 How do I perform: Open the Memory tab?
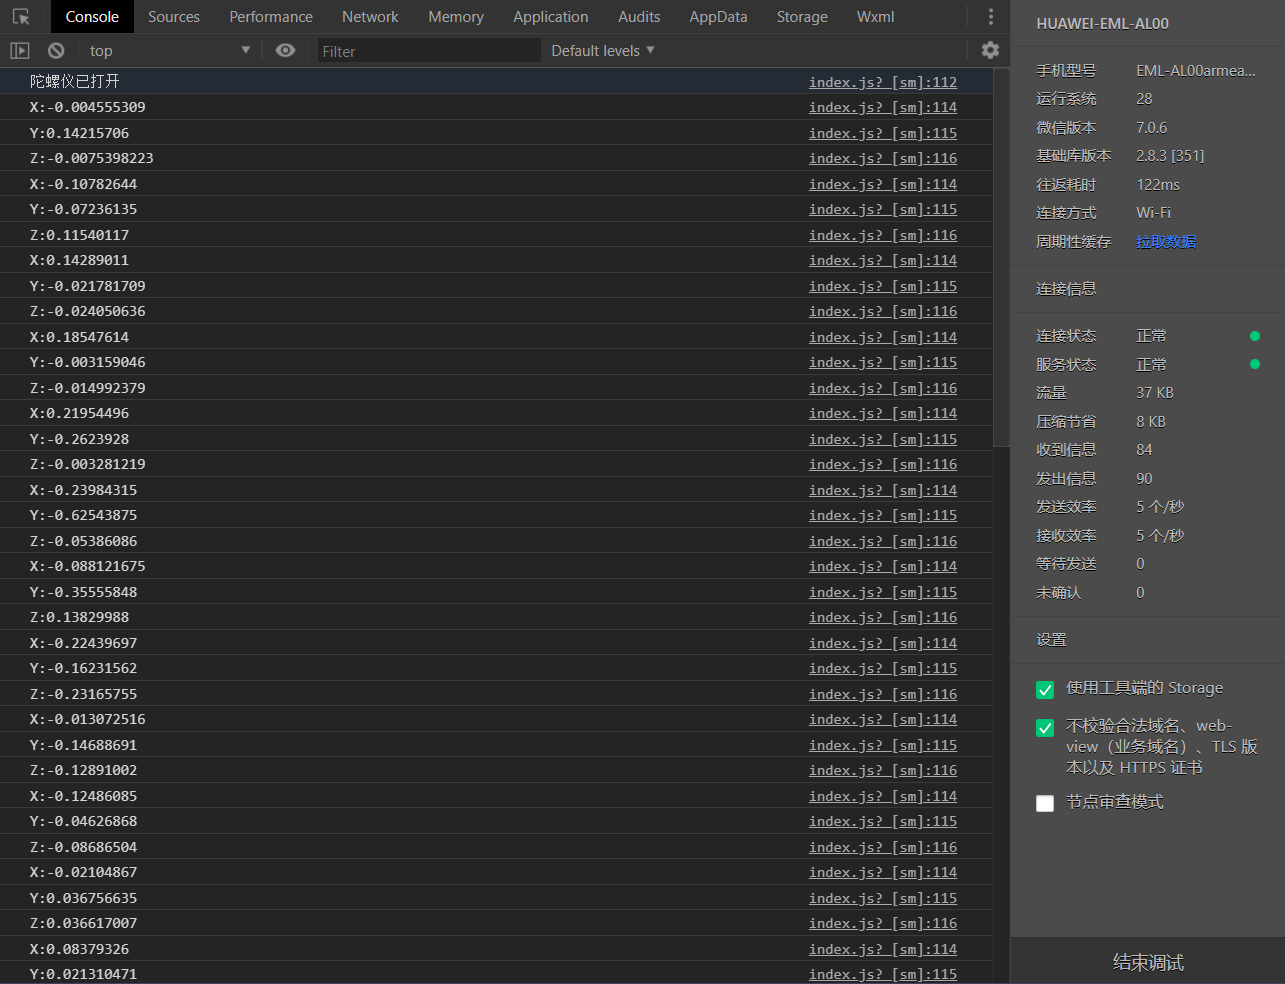tap(456, 17)
